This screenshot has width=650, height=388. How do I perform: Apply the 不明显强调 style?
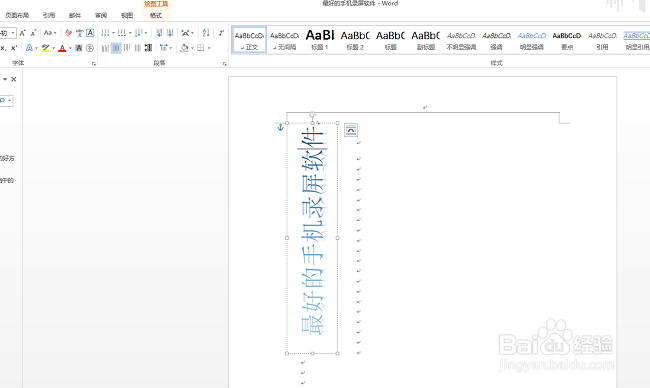[x=461, y=40]
